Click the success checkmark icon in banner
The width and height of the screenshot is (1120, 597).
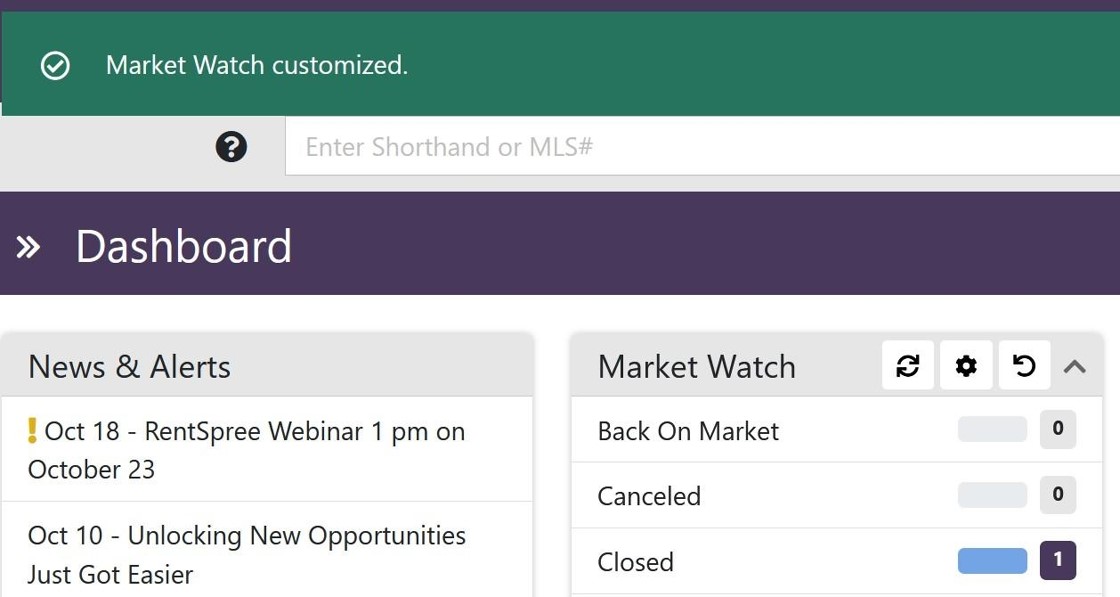55,66
